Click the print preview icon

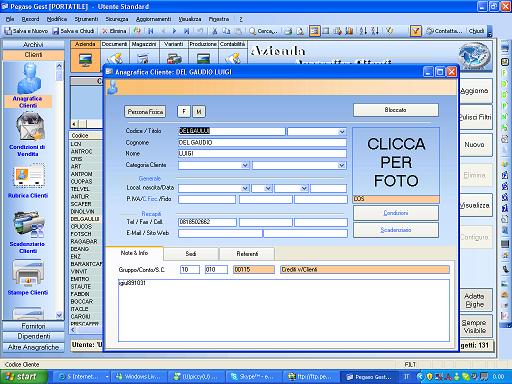coord(300,31)
